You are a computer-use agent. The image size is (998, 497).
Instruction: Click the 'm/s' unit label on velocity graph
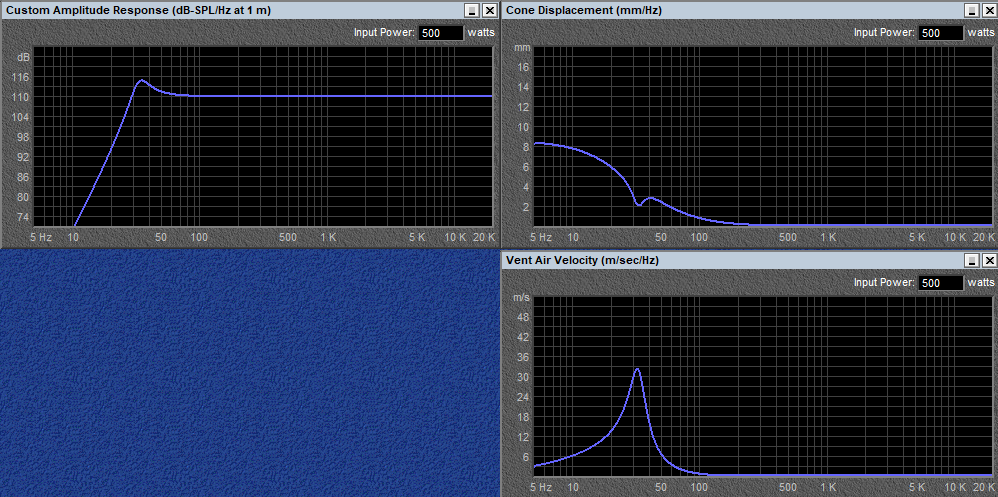521,297
